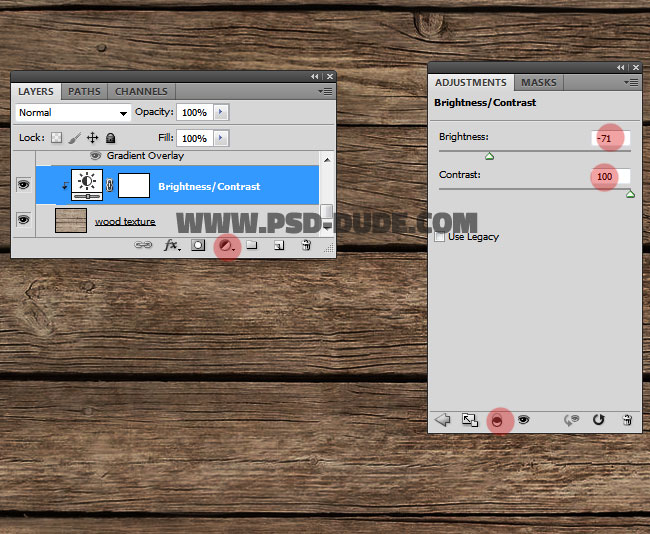650x534 pixels.
Task: Hide the wood texture layer
Action: tap(24, 220)
